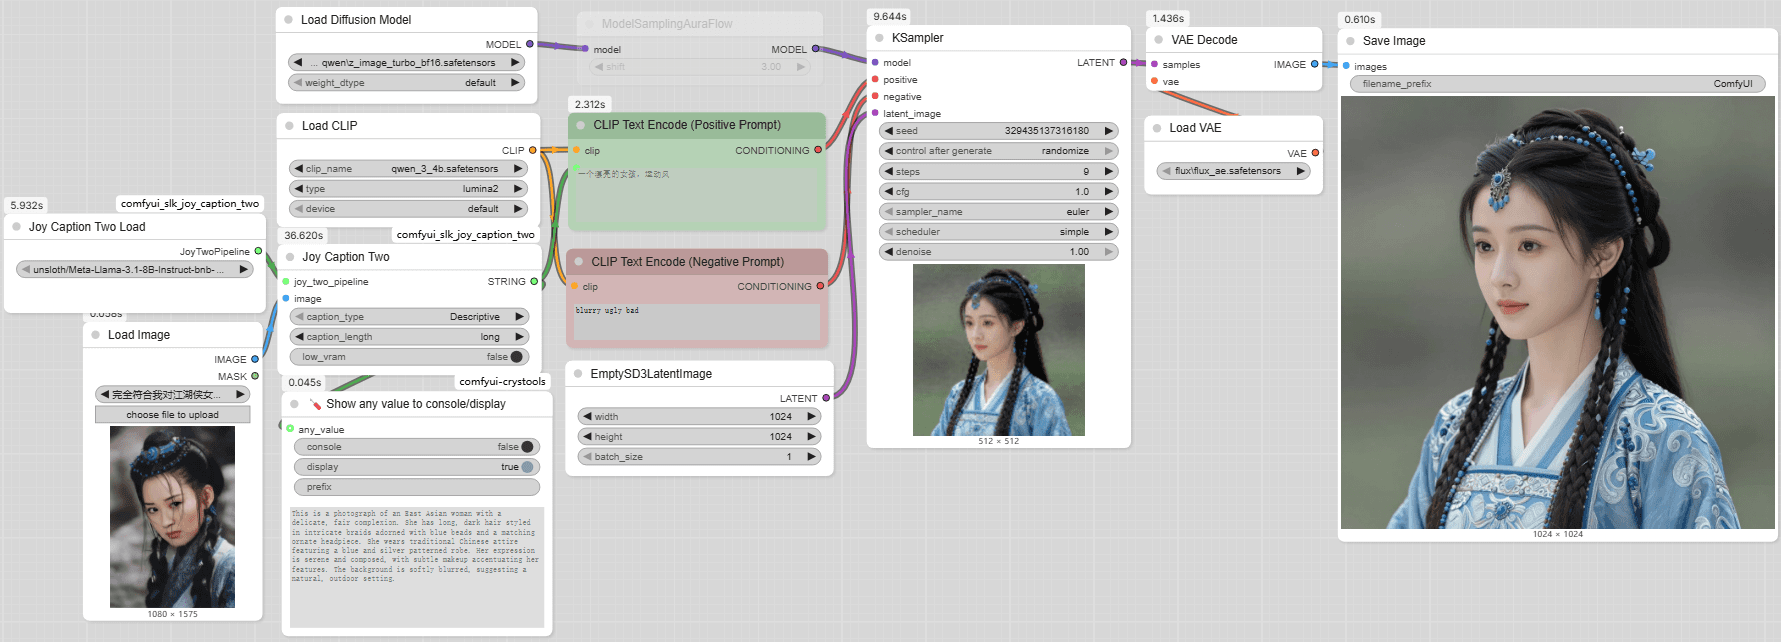Open the sampler_name dropdown showing euler
Screen dimensions: 1781x642
[998, 212]
